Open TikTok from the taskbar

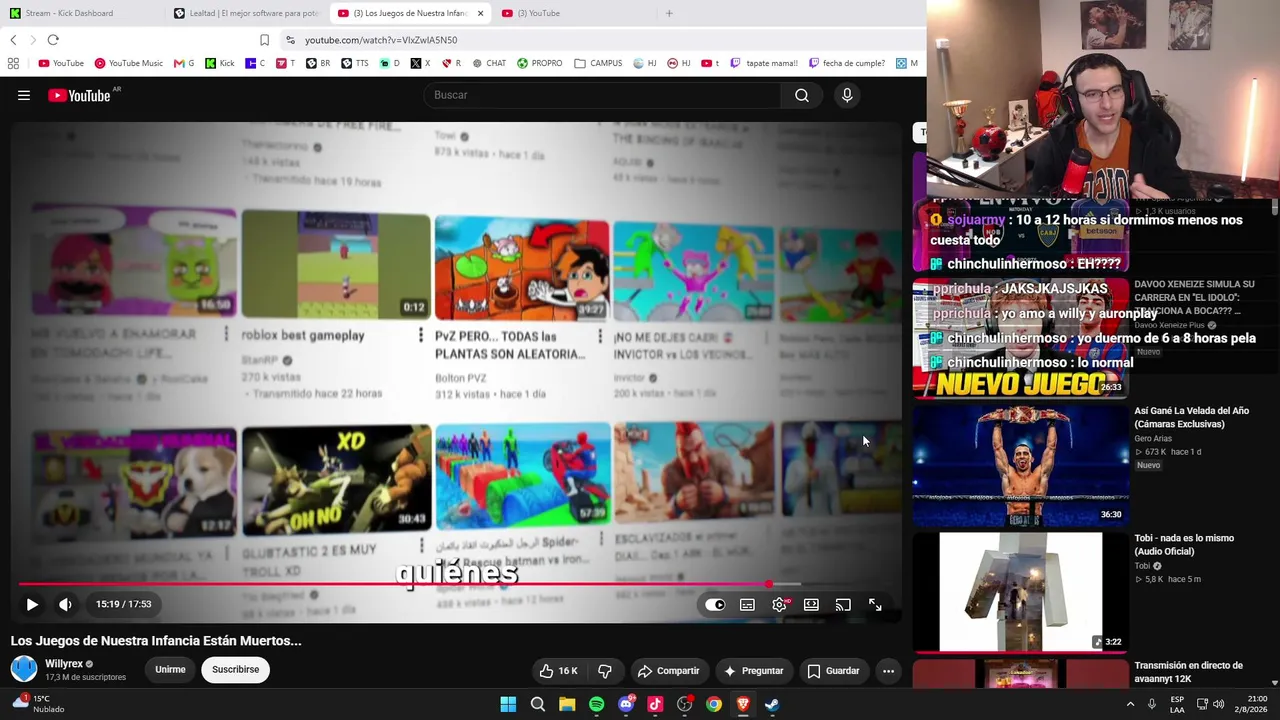(655, 704)
